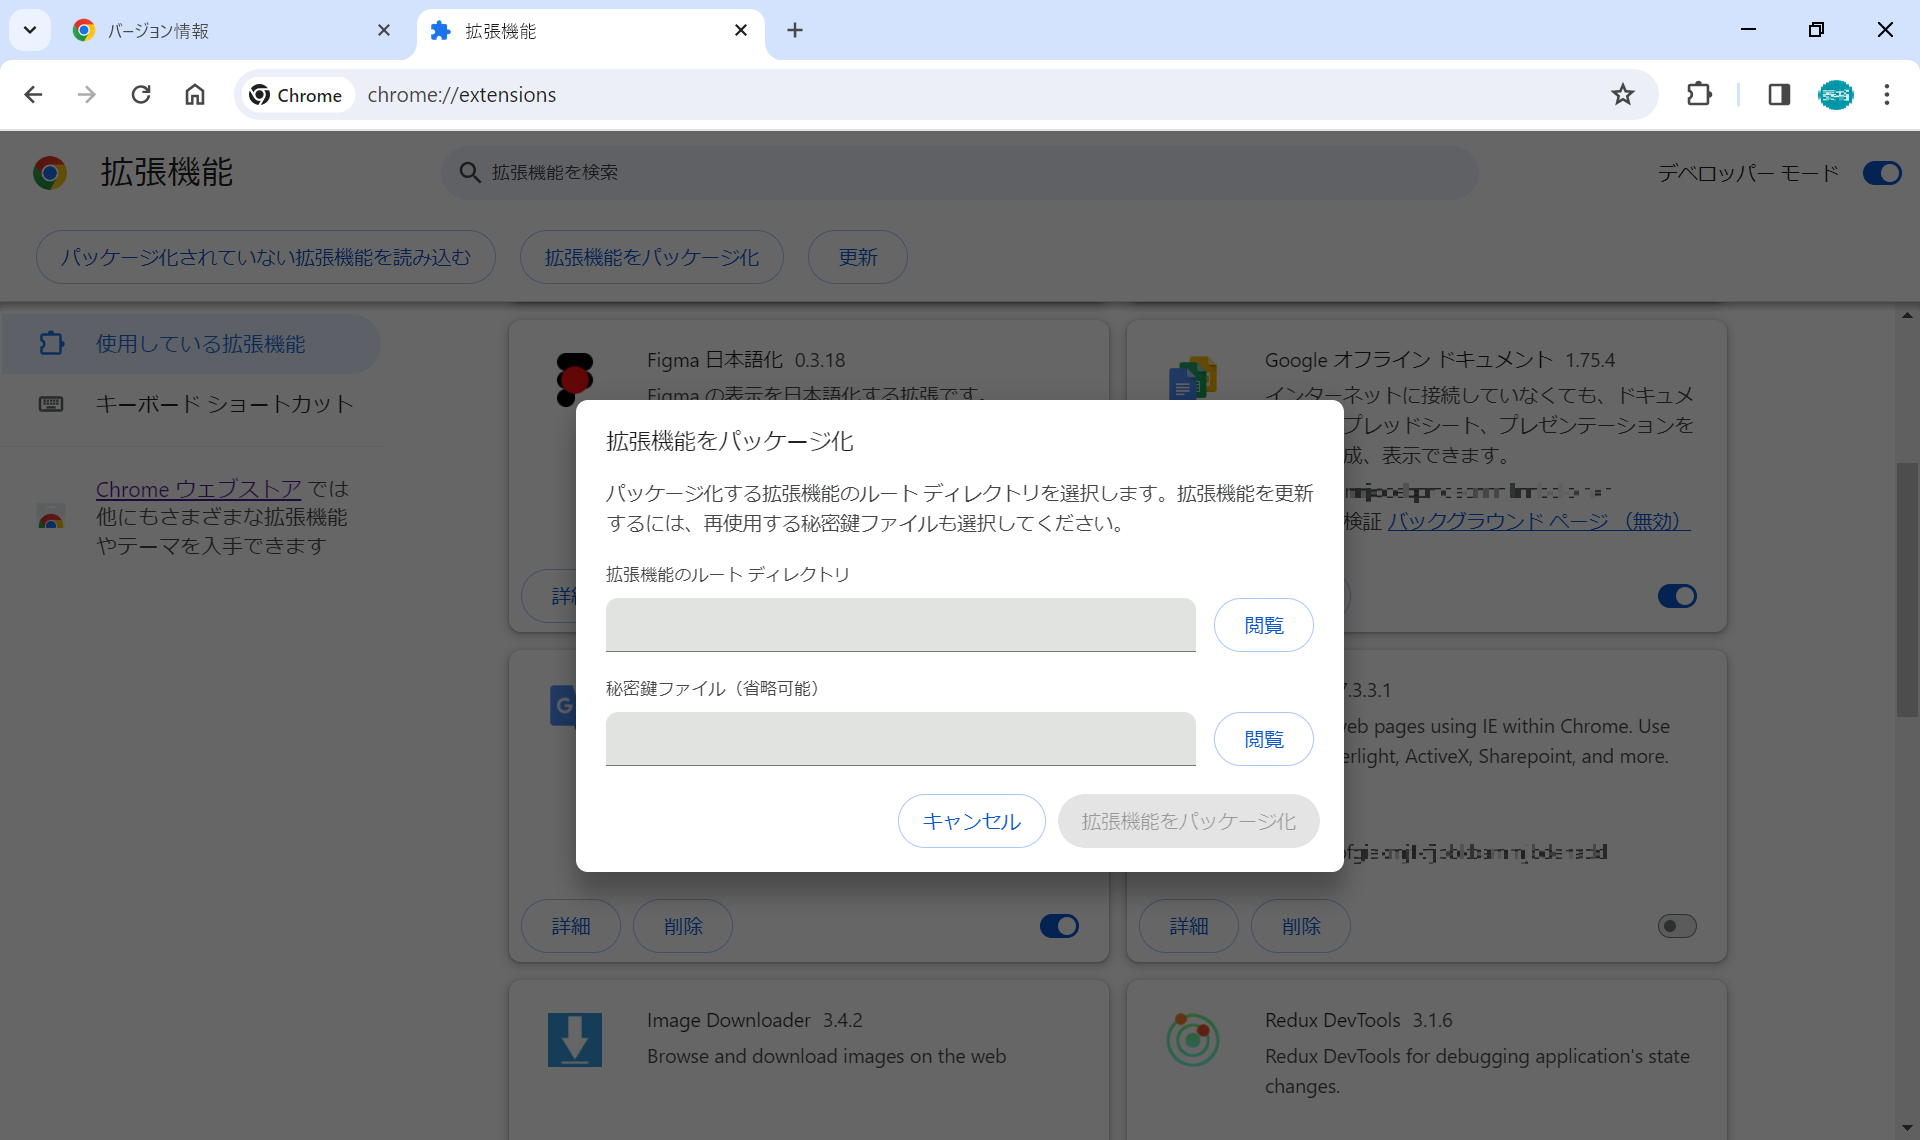Viewport: 1922px width, 1140px height.
Task: Turn off デベロッパーモード
Action: point(1881,172)
